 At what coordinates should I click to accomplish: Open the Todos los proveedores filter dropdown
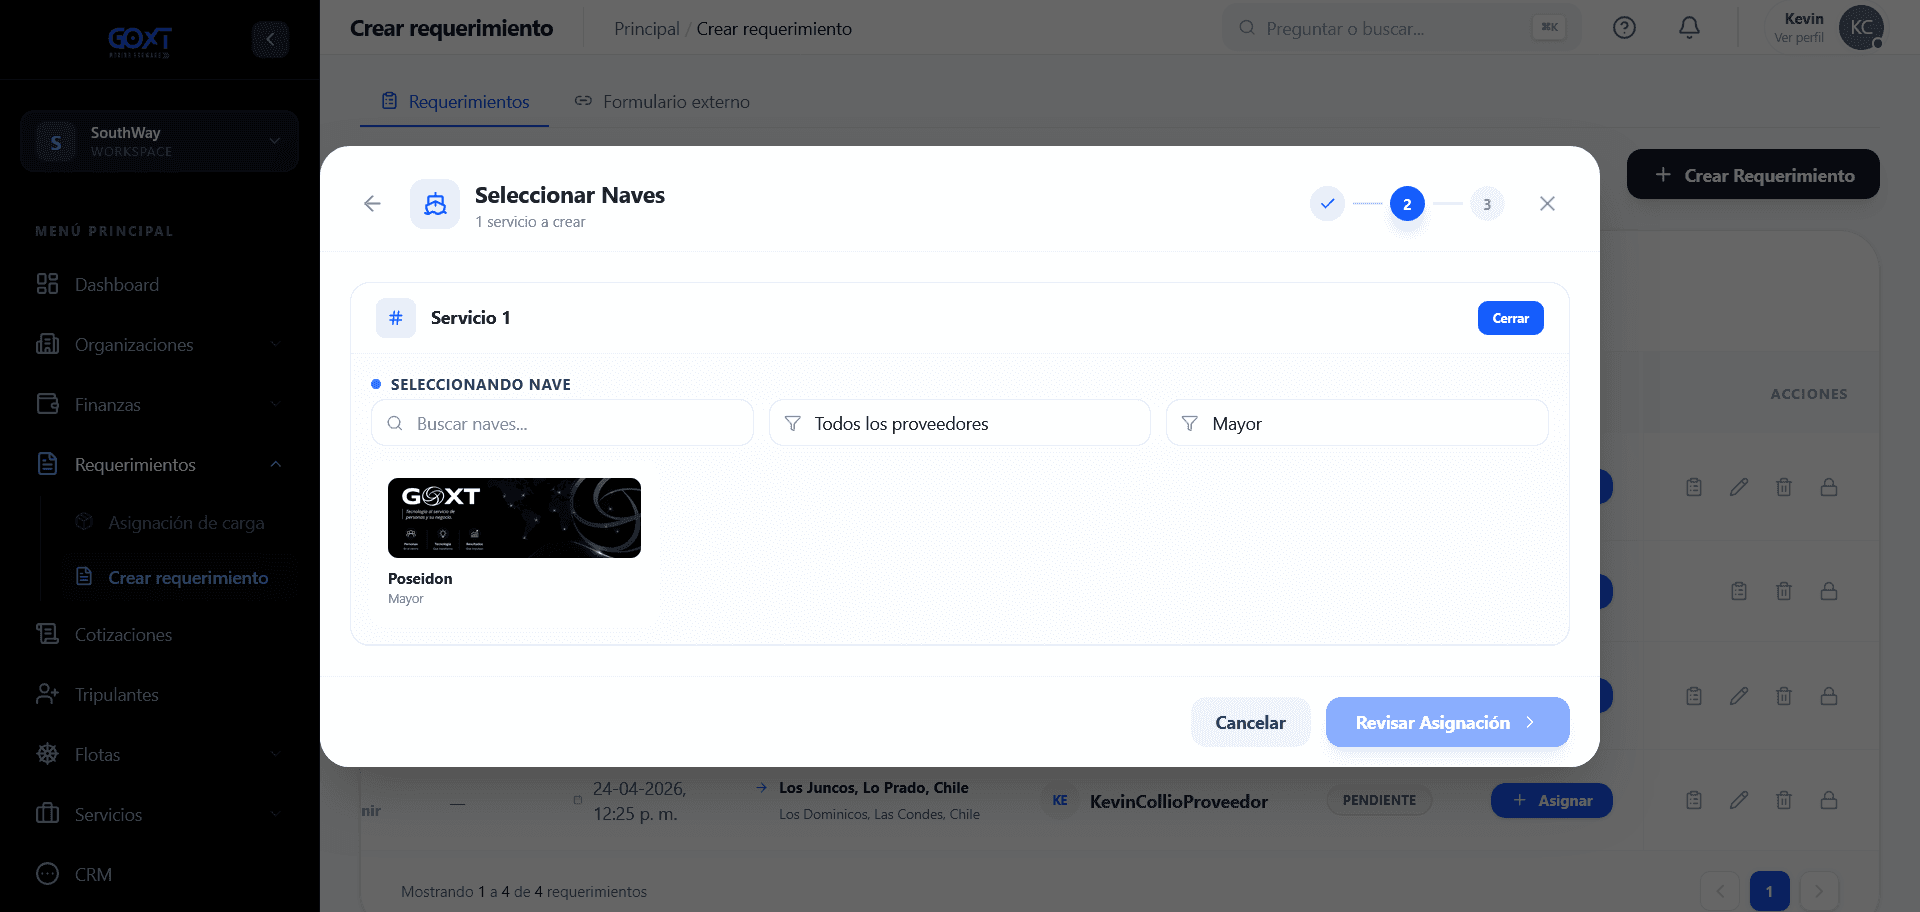click(959, 423)
